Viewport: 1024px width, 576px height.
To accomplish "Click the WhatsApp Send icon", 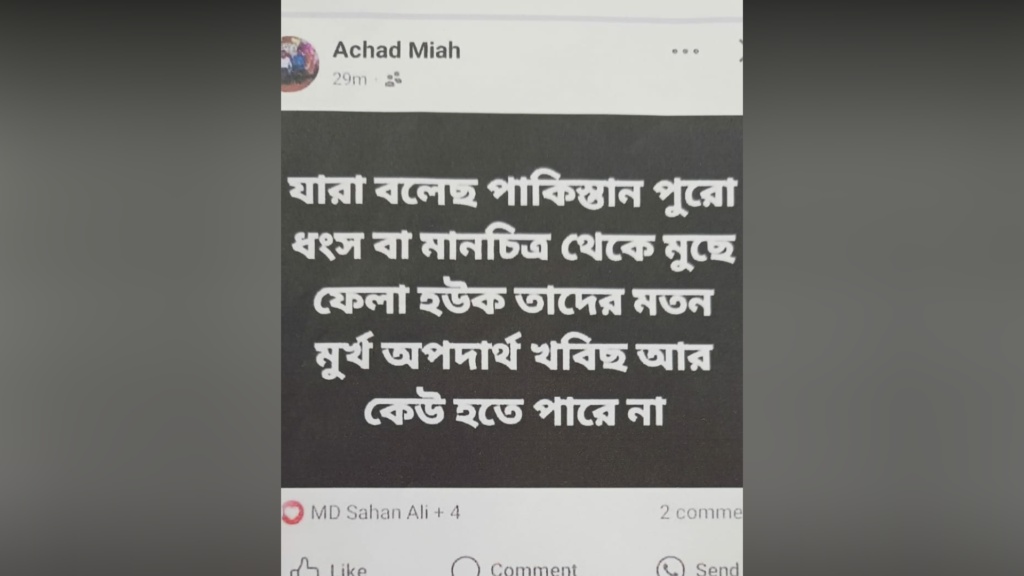I will pyautogui.click(x=671, y=568).
